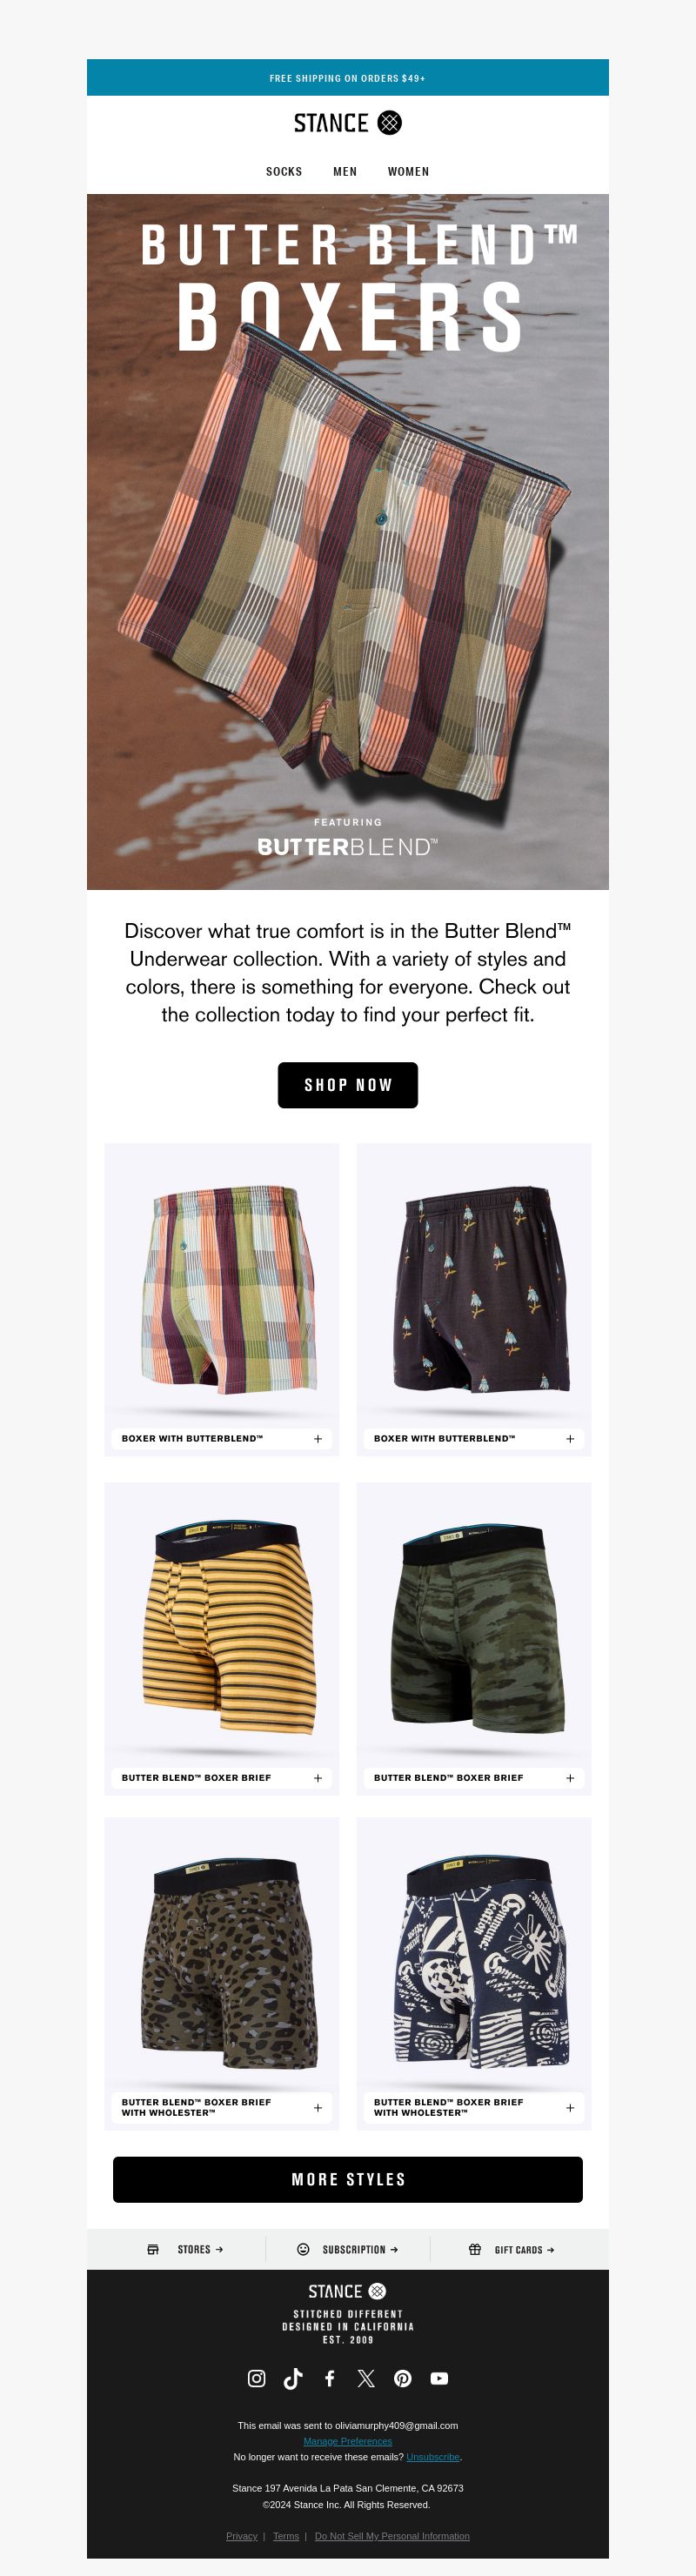
Task: Open the Manage Preferences link
Action: coord(348,2440)
